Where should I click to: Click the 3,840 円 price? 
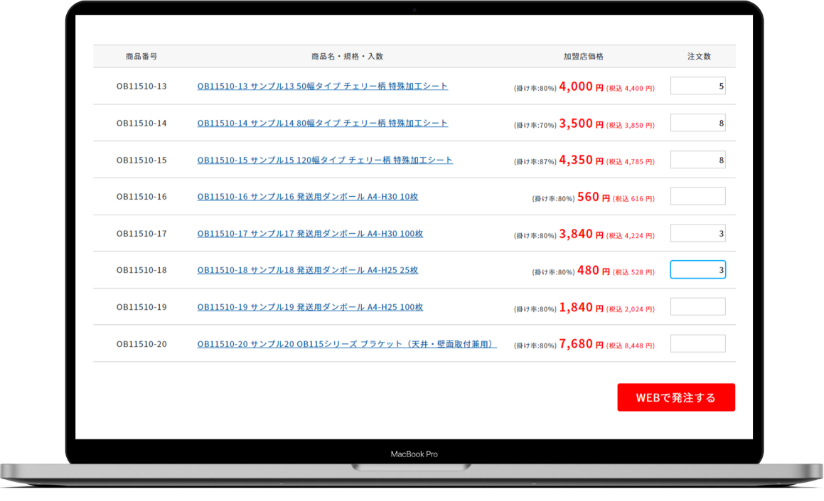pyautogui.click(x=581, y=234)
